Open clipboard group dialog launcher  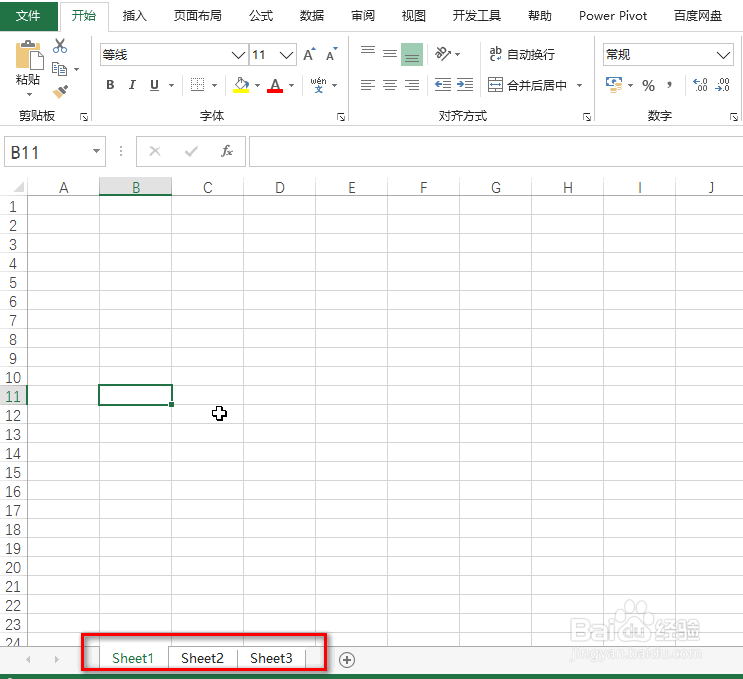point(84,117)
